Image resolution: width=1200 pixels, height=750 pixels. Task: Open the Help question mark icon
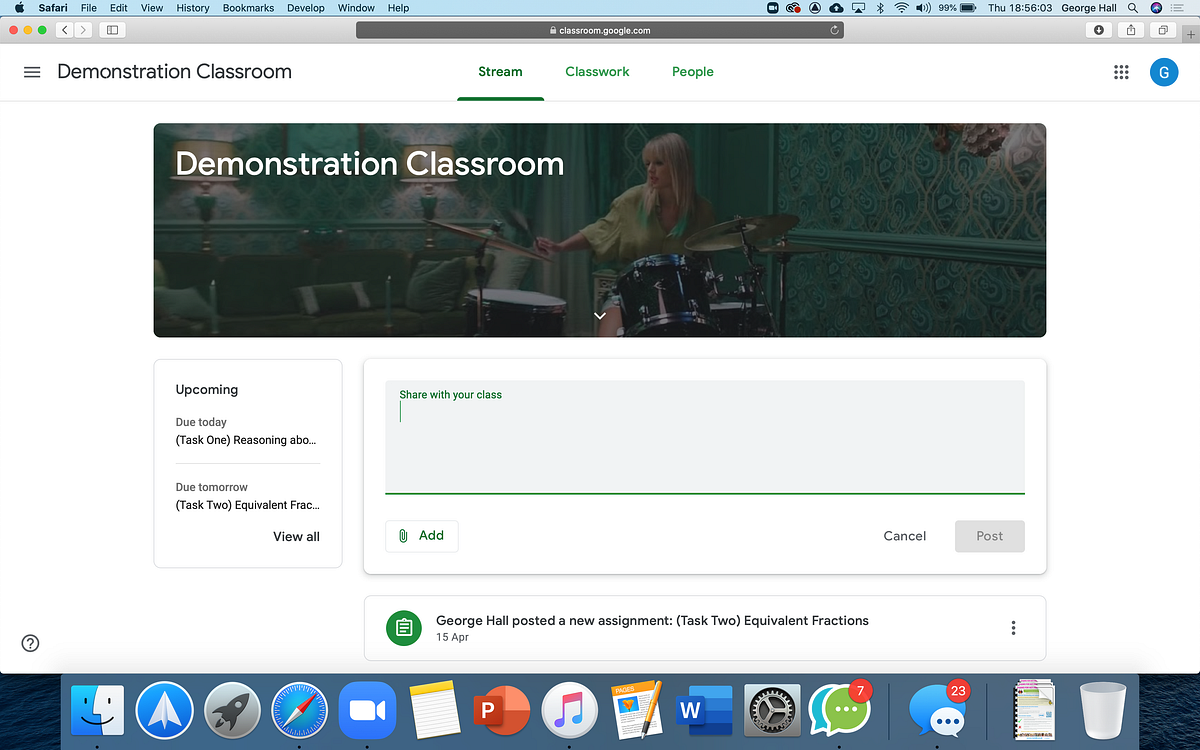pyautogui.click(x=29, y=643)
